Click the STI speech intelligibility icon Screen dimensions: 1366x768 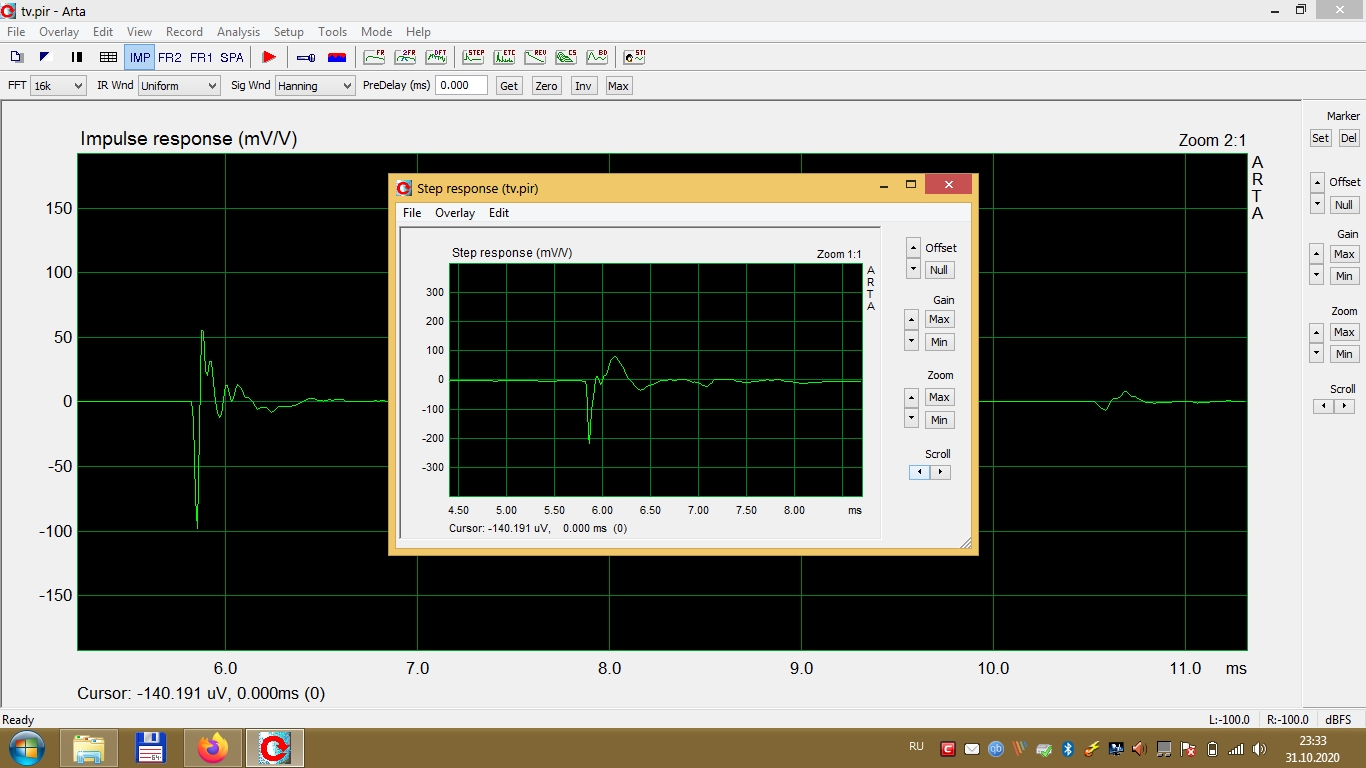coord(634,57)
